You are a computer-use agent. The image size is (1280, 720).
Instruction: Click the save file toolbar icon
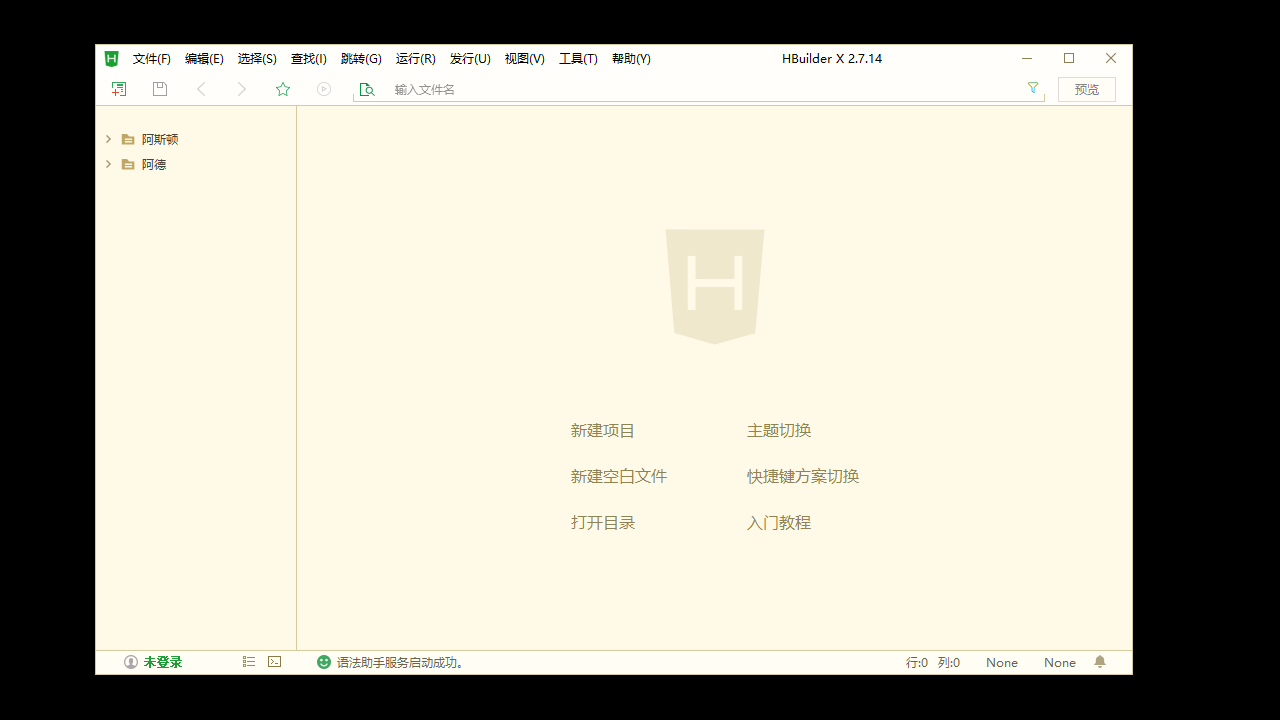pos(160,89)
